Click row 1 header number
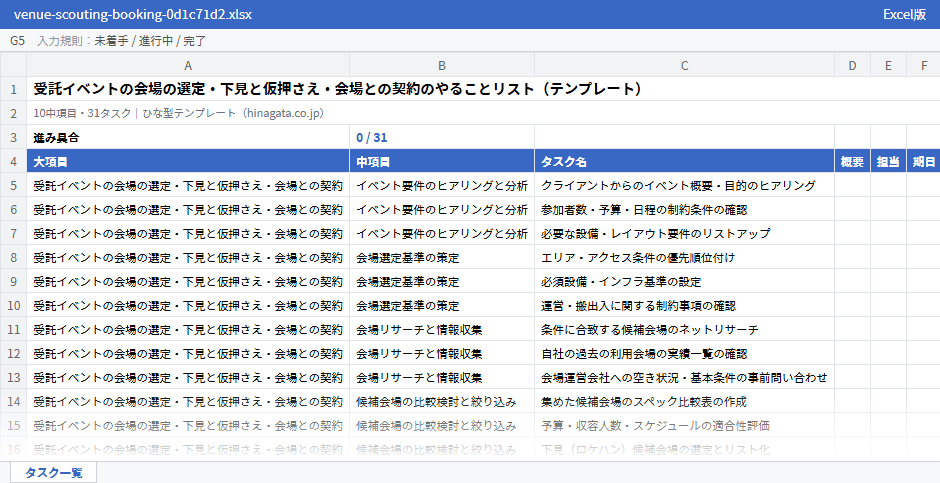Image resolution: width=940 pixels, height=483 pixels. [13, 89]
